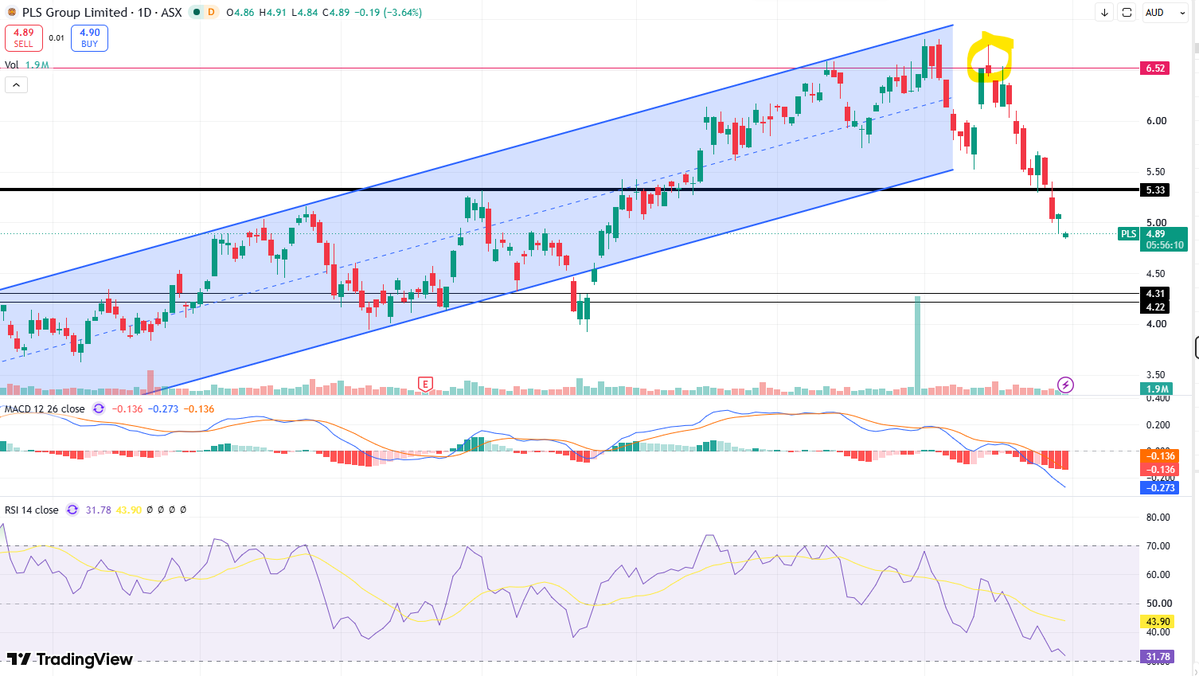Click the 6.00 price axis label

(1156, 121)
